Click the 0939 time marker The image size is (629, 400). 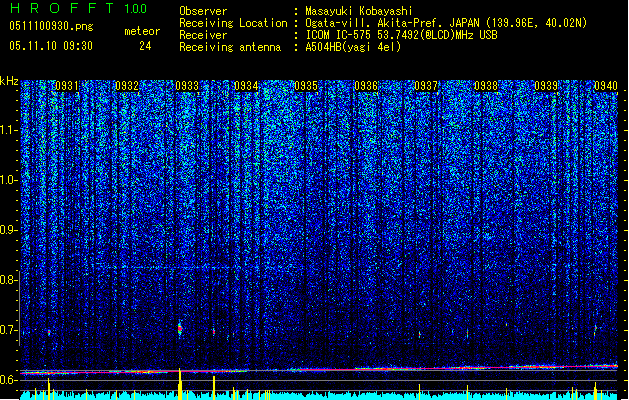pos(546,86)
